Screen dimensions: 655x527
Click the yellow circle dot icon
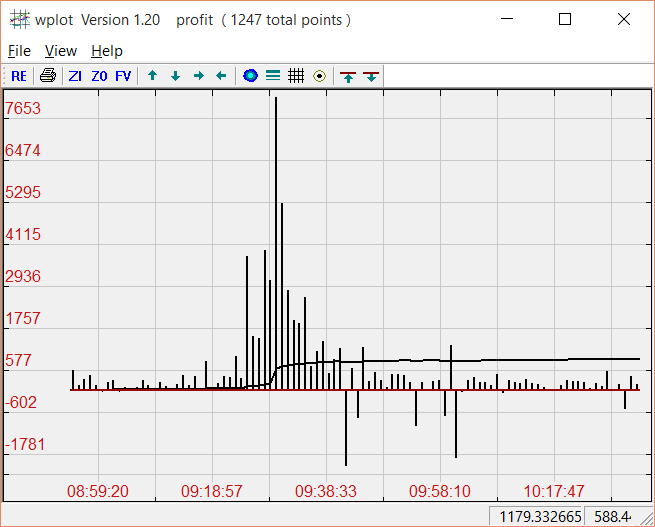320,76
